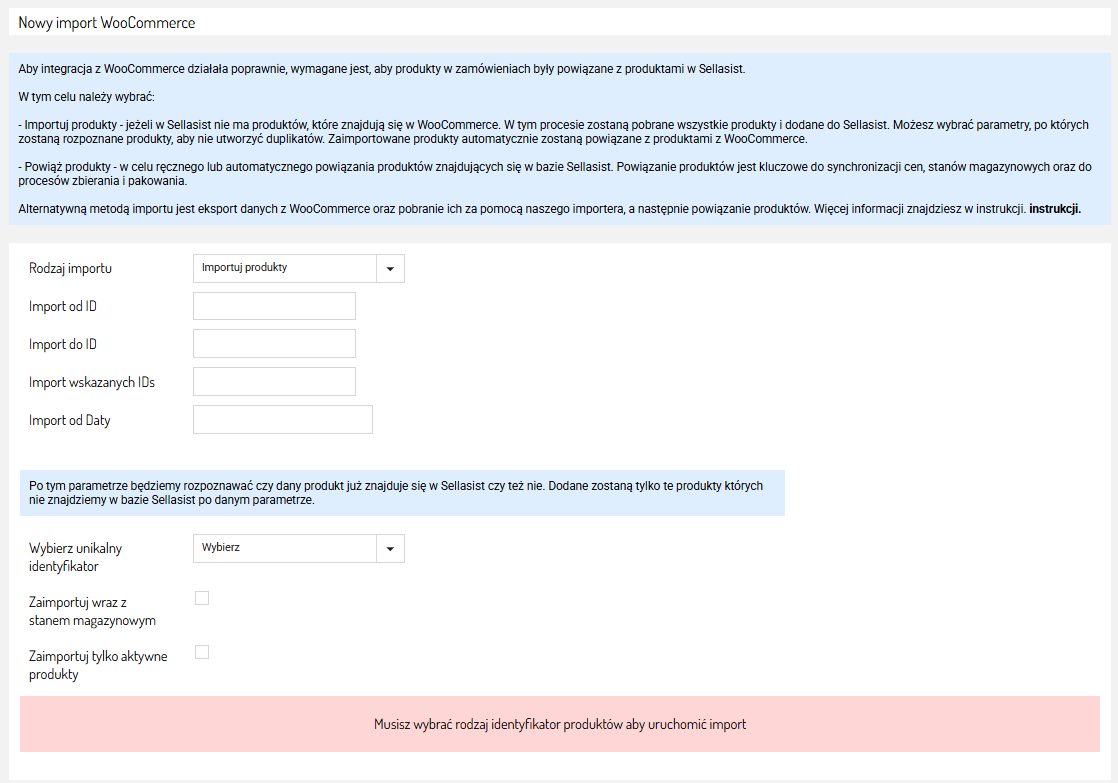Click the 'Import do ID' label text
Image resolution: width=1118 pixels, height=783 pixels.
(63, 345)
